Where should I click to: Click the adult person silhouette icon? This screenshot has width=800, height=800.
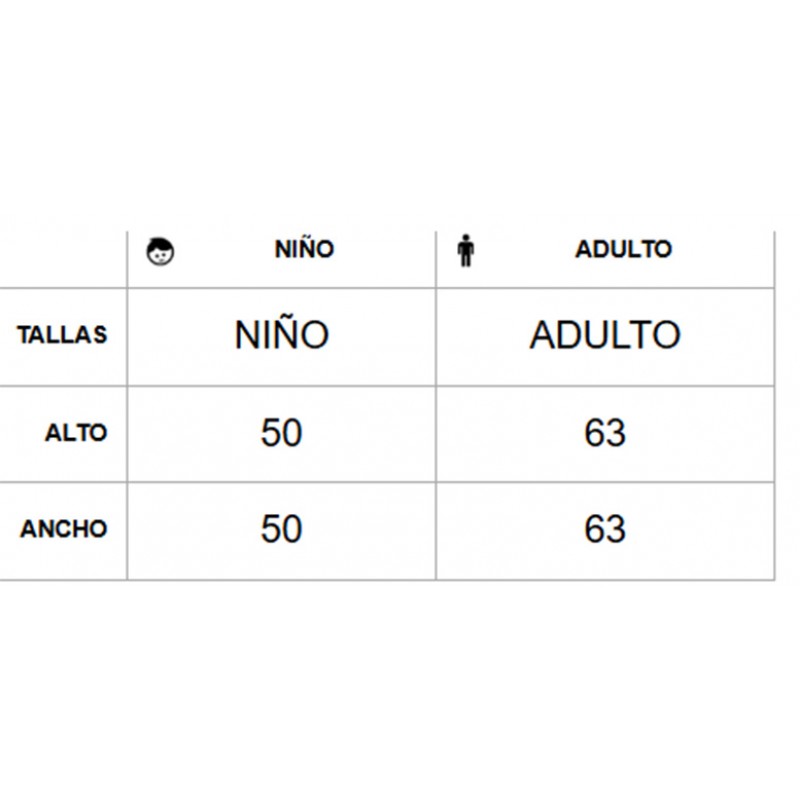(x=465, y=251)
